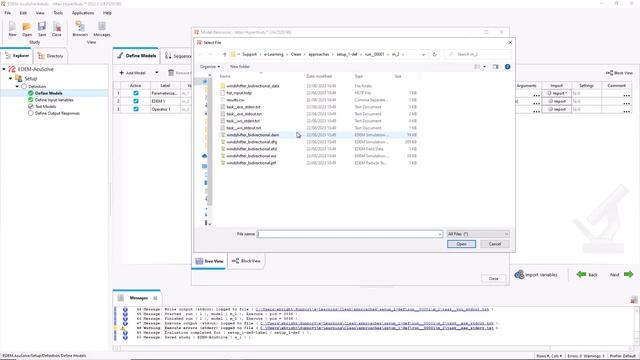Screen dimensions: 640x360
Task: Open the Organize dropdown in Select File dialog
Action: click(x=210, y=67)
